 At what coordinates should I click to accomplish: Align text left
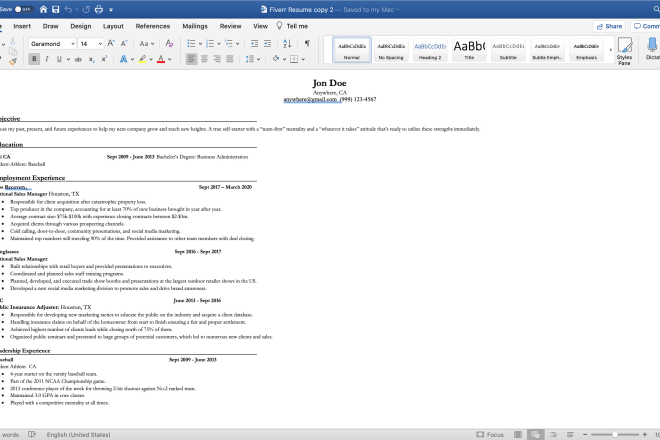click(191, 59)
